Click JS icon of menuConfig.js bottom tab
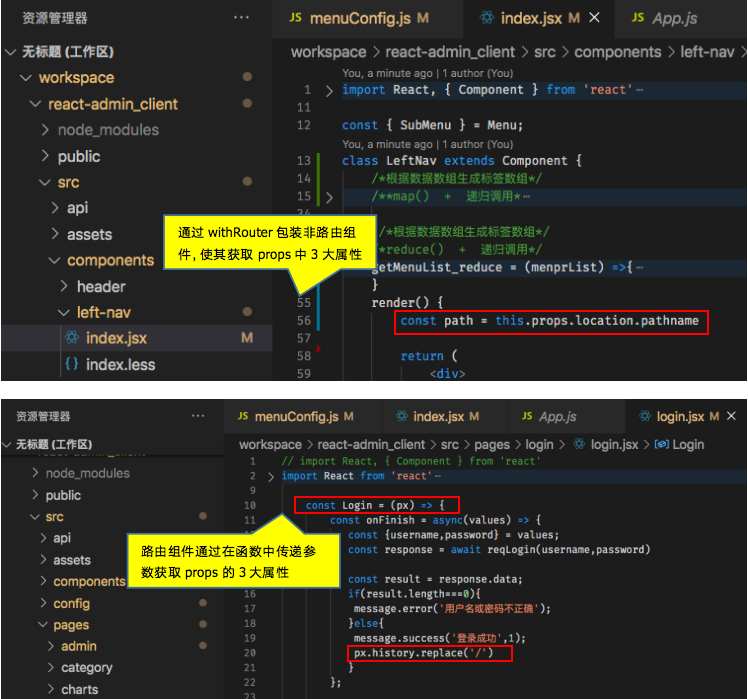748x699 pixels. 243,416
